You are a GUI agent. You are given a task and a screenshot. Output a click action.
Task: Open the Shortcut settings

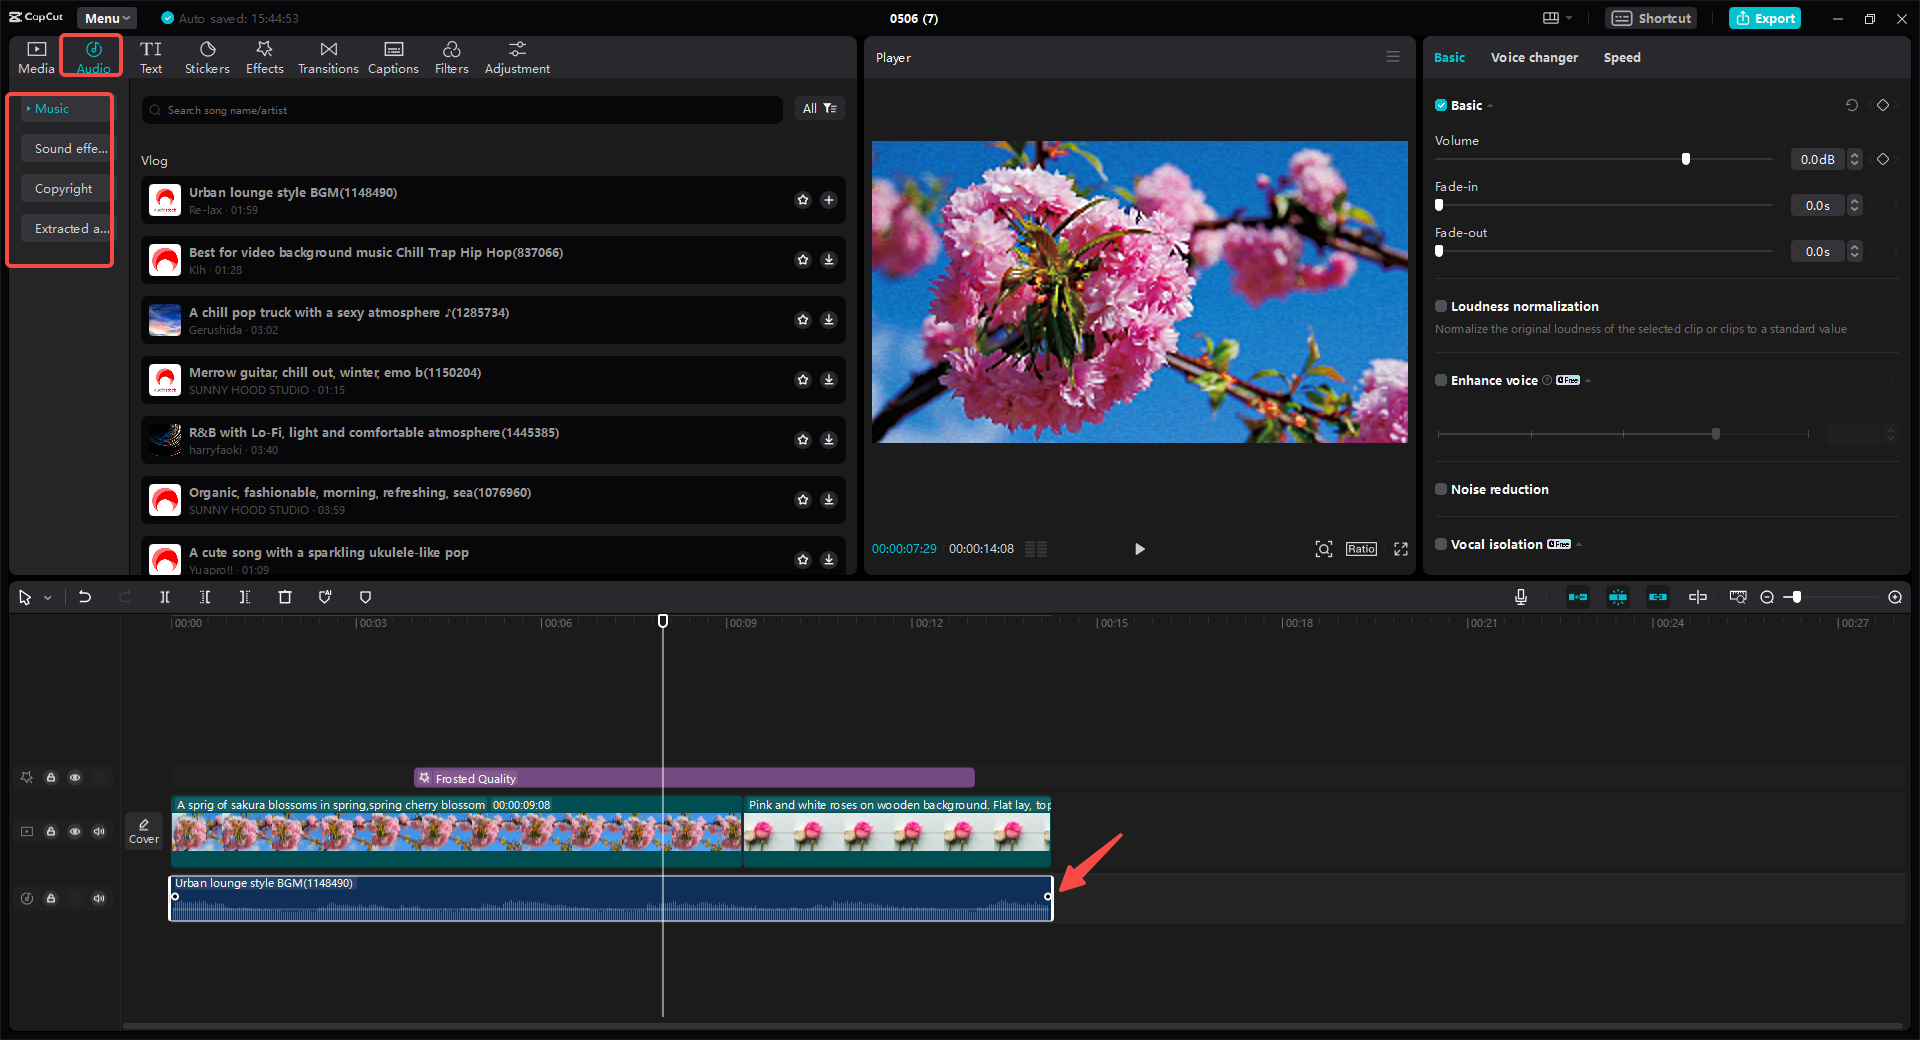[1650, 18]
